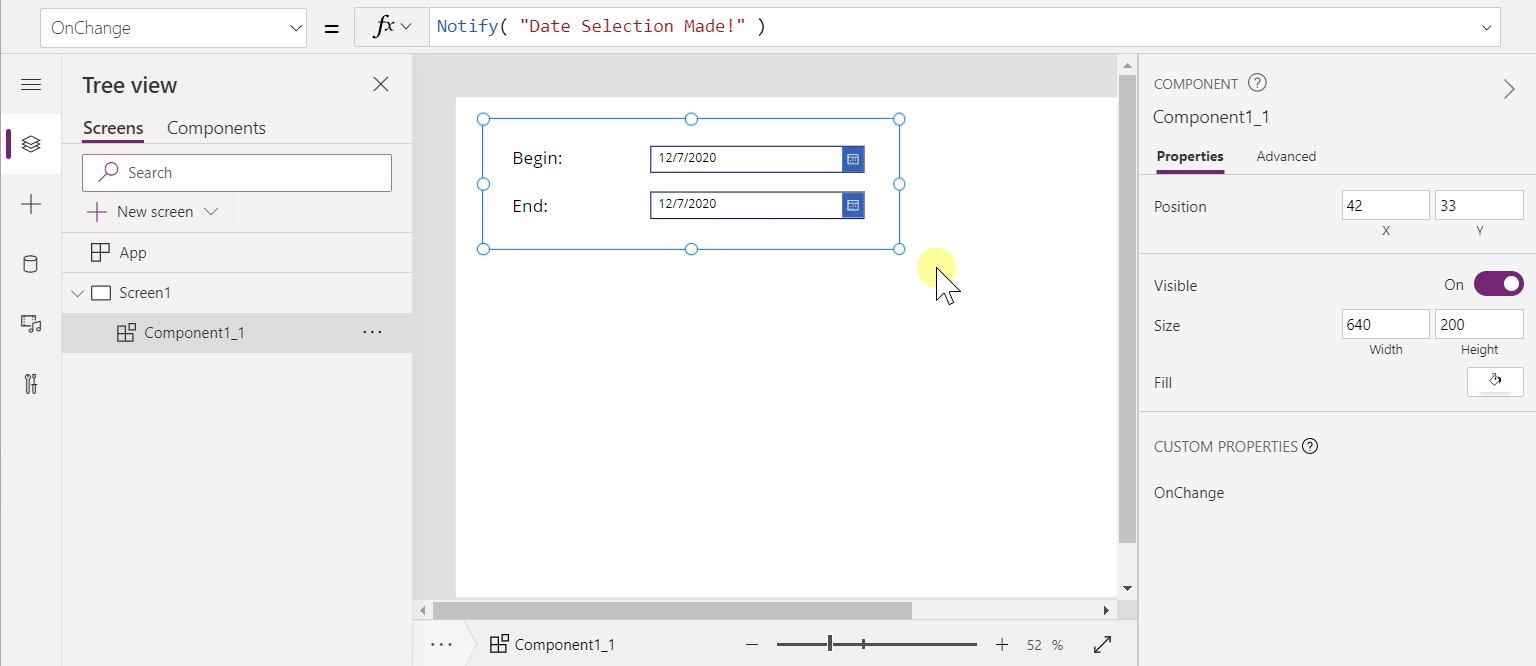1536x666 pixels.
Task: Switch to the Components tab
Action: [x=216, y=128]
